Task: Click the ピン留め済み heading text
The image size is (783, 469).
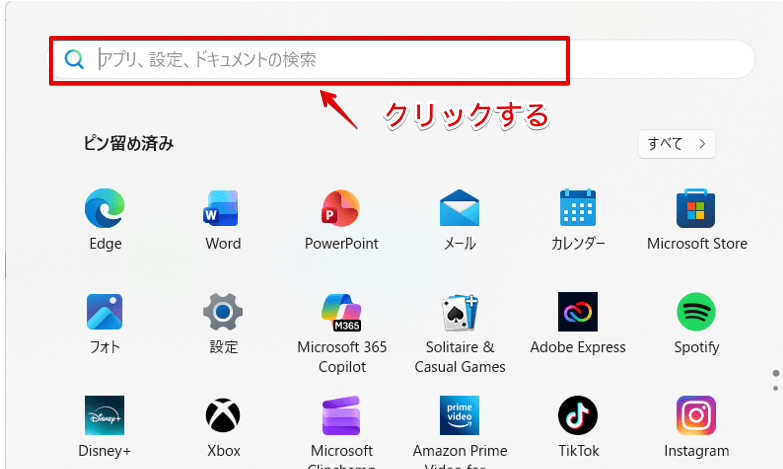Action: 128,144
